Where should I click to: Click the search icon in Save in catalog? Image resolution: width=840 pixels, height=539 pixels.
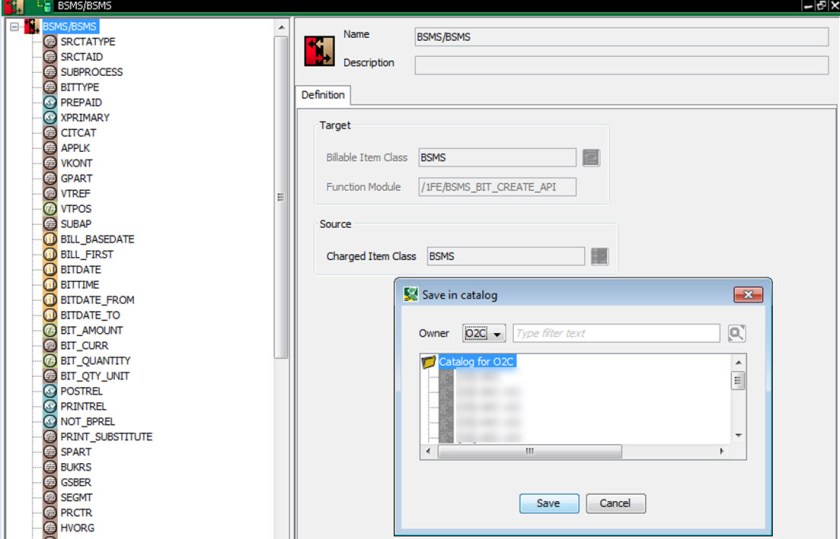737,333
